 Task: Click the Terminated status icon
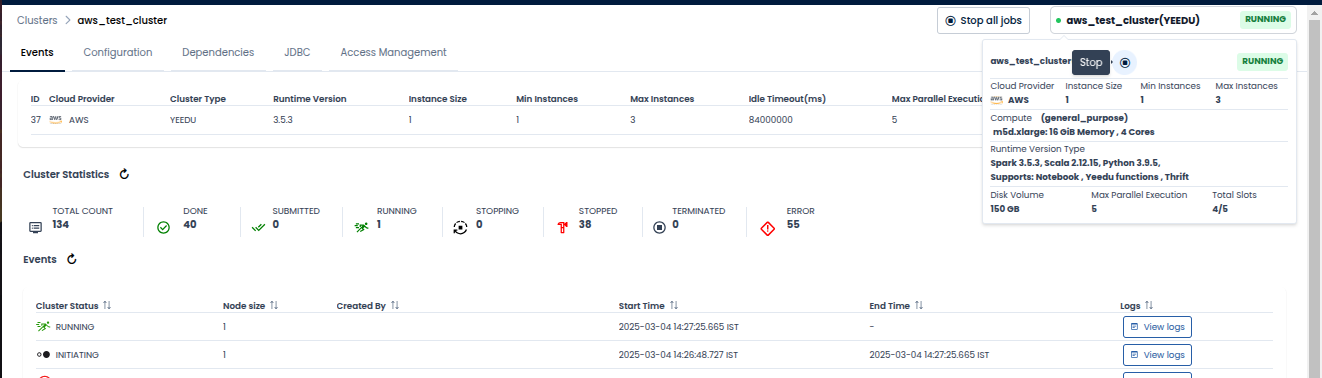pos(659,228)
